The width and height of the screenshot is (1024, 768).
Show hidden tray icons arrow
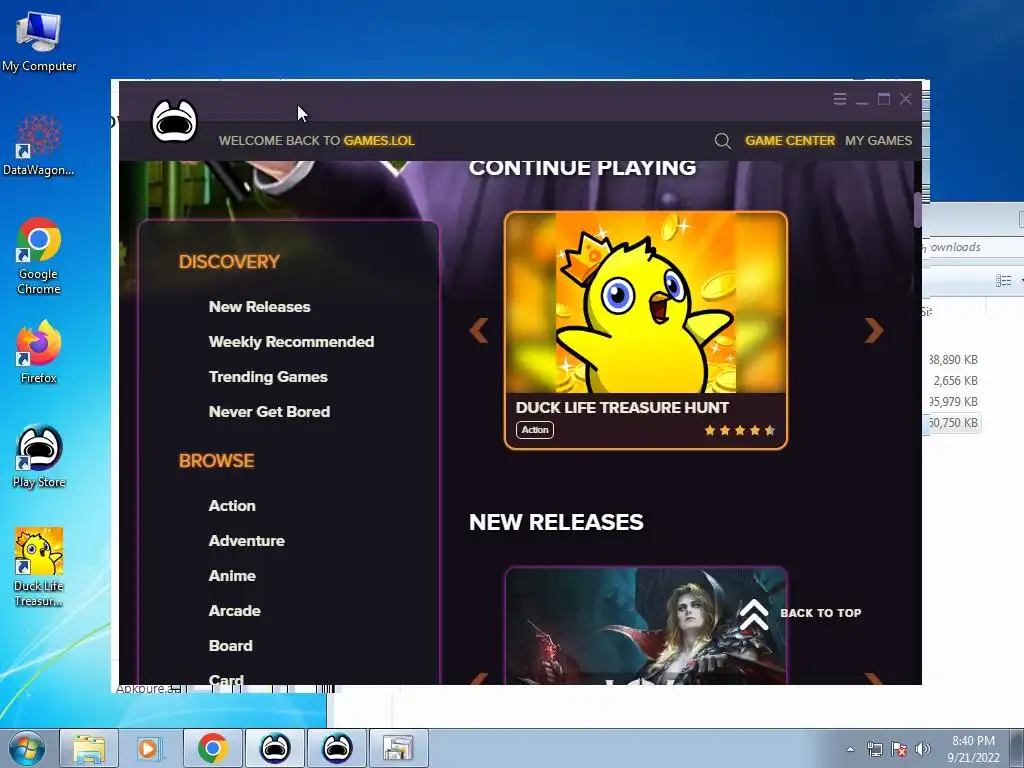[850, 749]
